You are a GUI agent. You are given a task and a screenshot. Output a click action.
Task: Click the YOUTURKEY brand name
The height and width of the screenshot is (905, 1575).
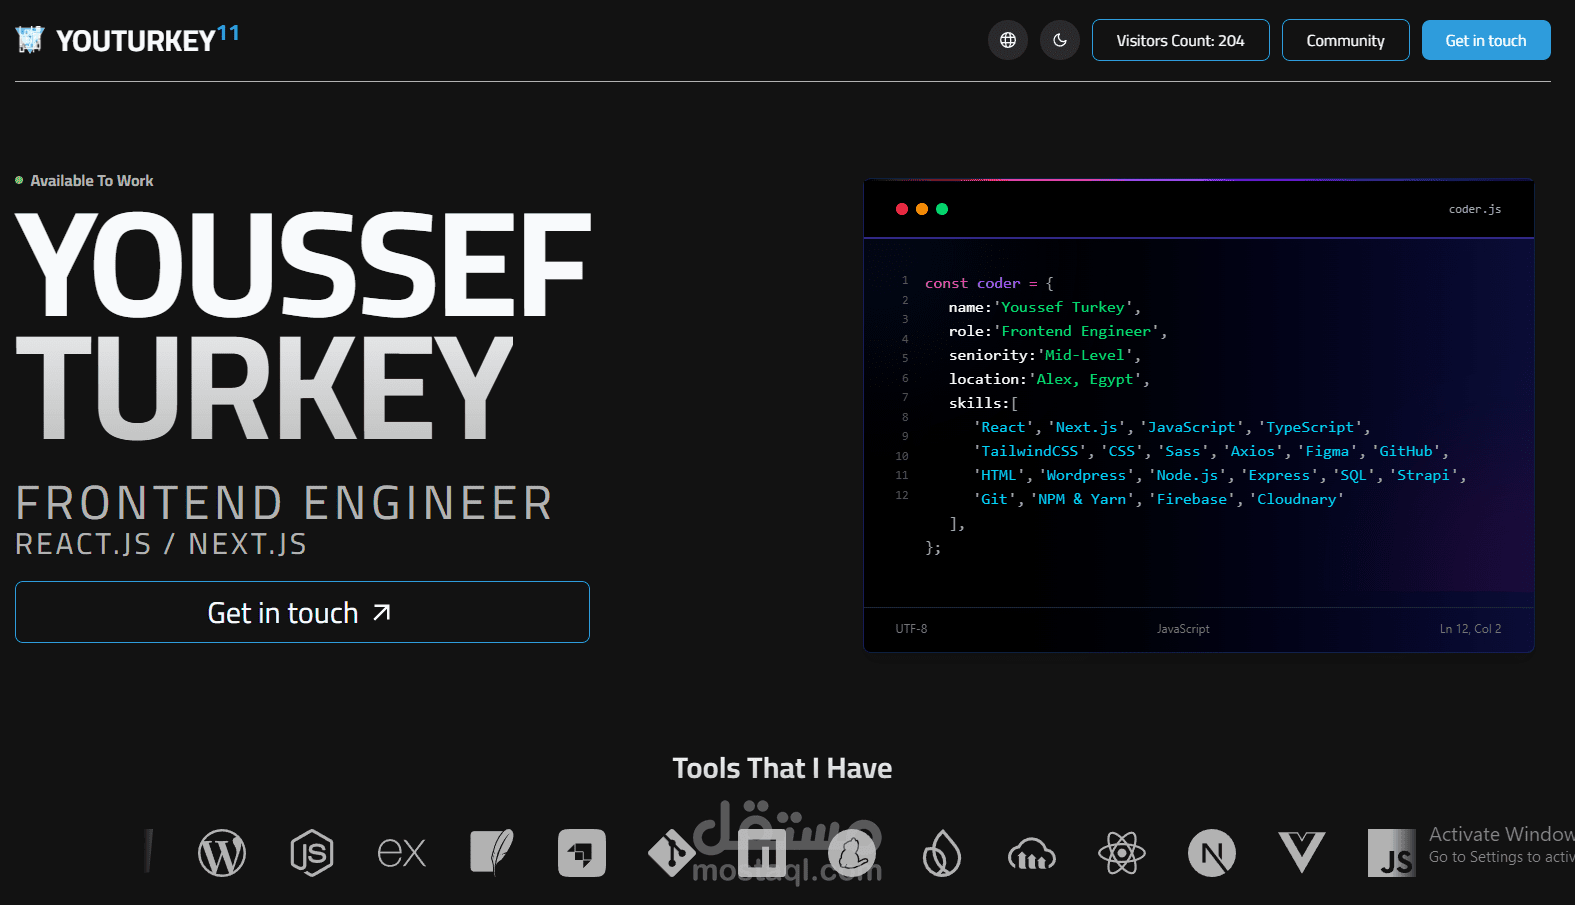tap(136, 41)
